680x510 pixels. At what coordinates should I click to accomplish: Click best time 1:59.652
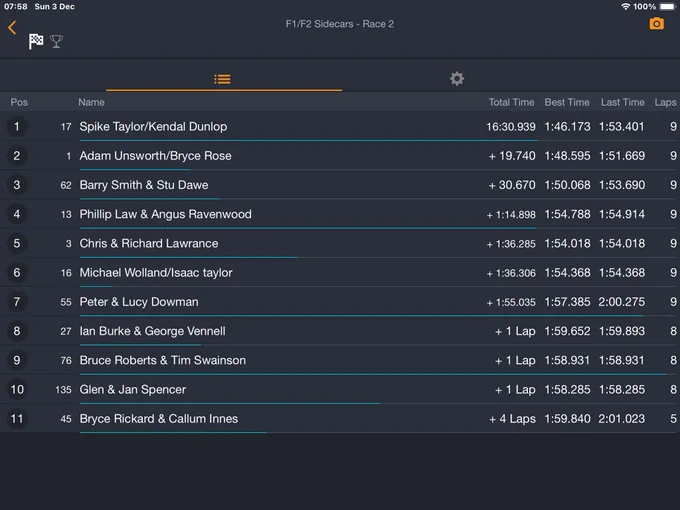567,331
